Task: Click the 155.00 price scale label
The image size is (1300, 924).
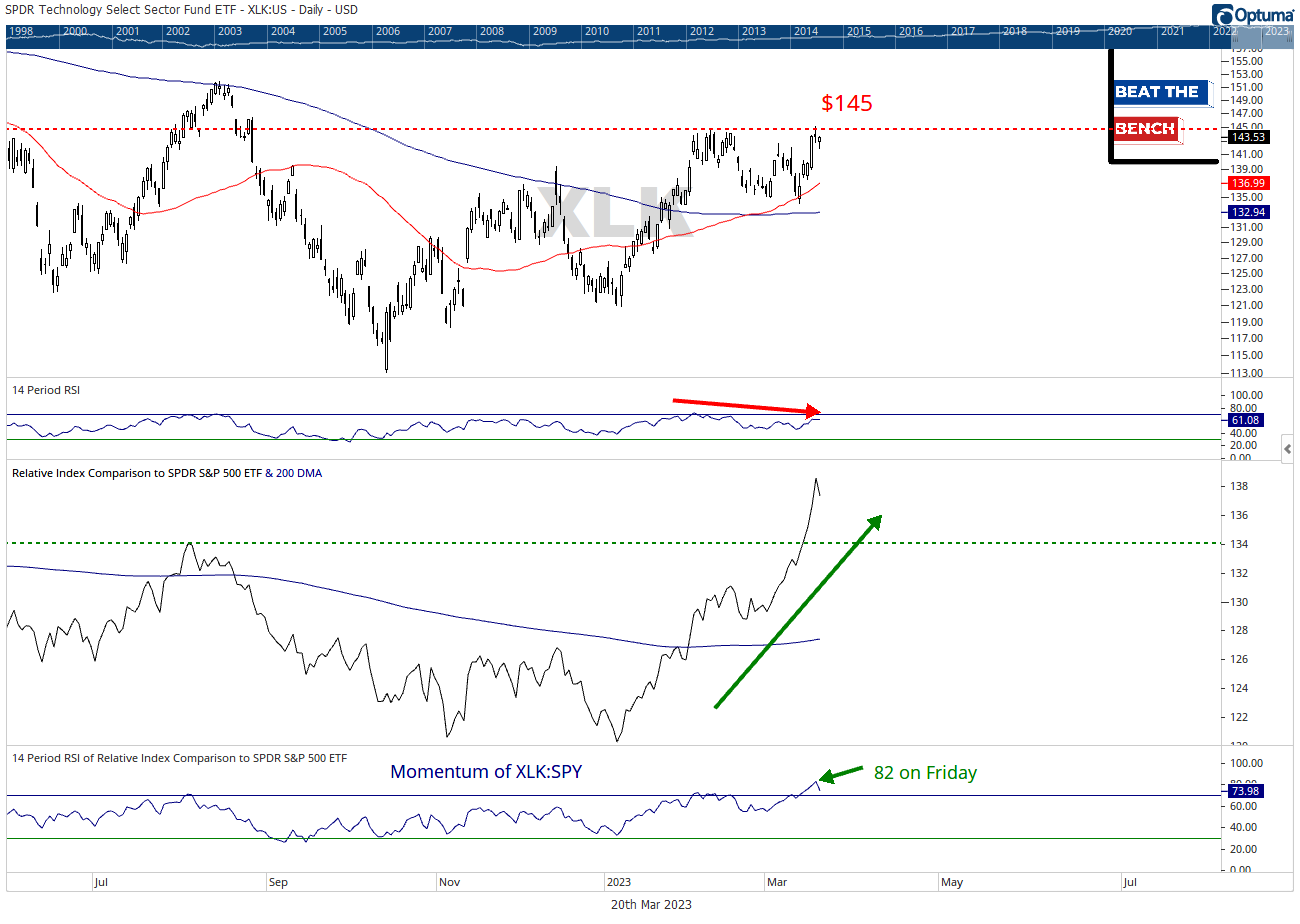Action: click(x=1245, y=61)
